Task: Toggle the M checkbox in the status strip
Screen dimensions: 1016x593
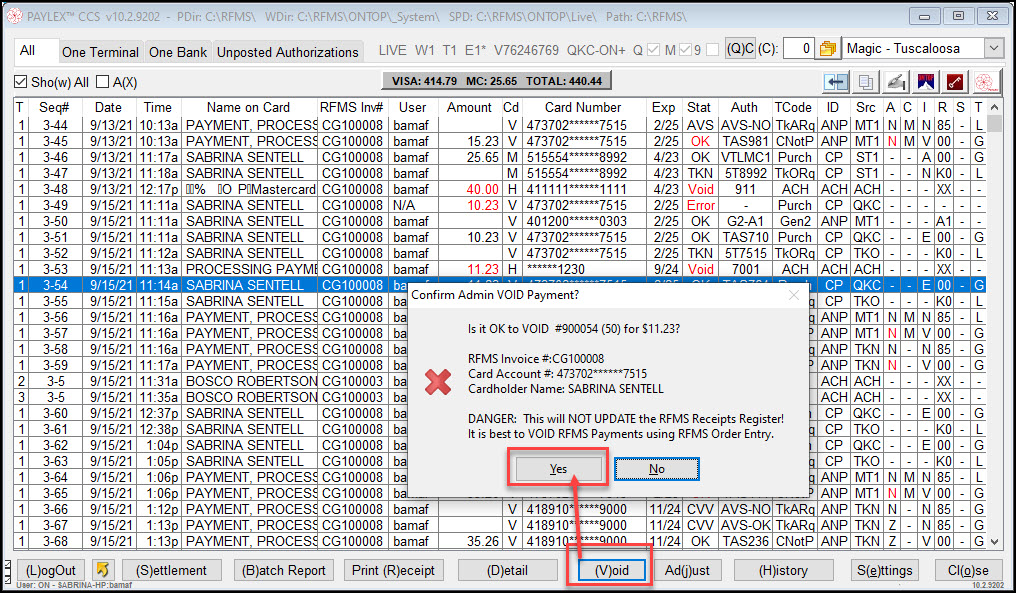Action: click(x=685, y=50)
